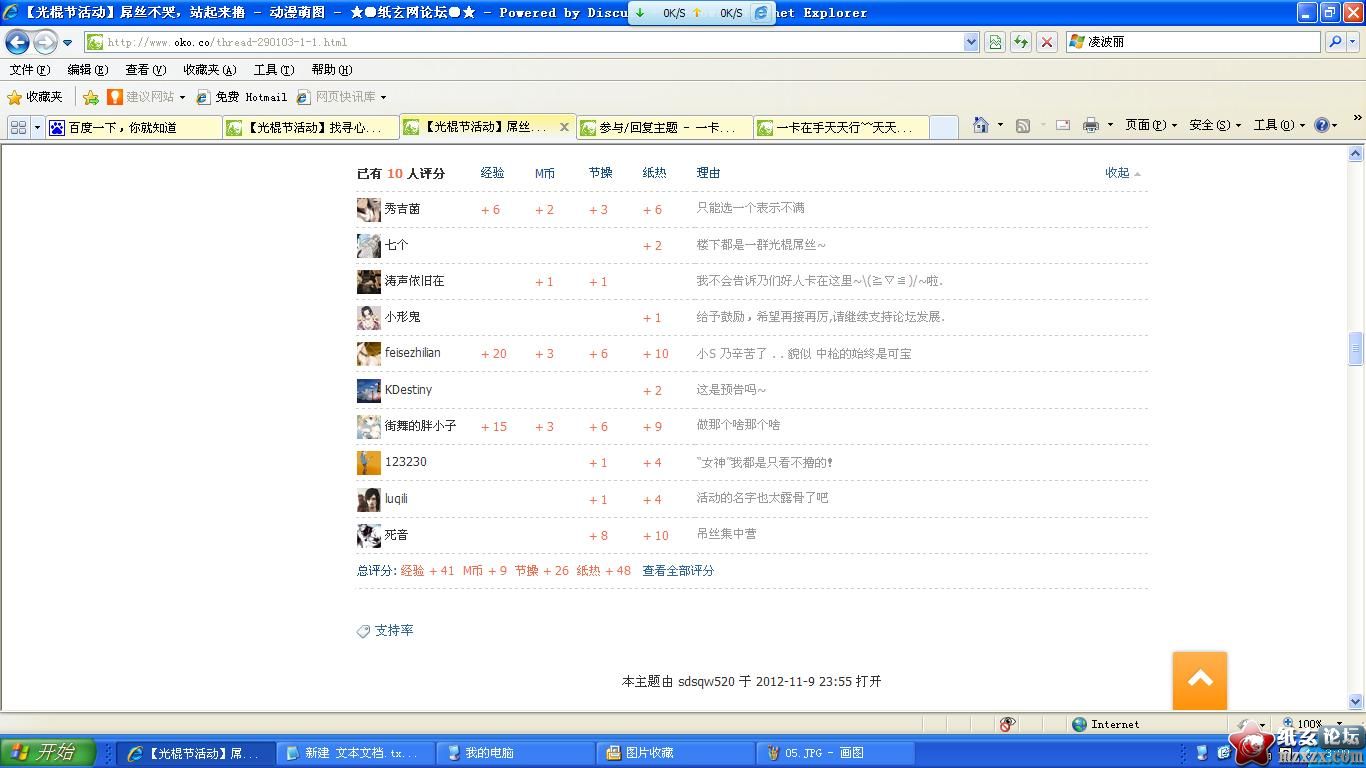Click 秀吉菌's avatar thumbnail

pos(368,210)
